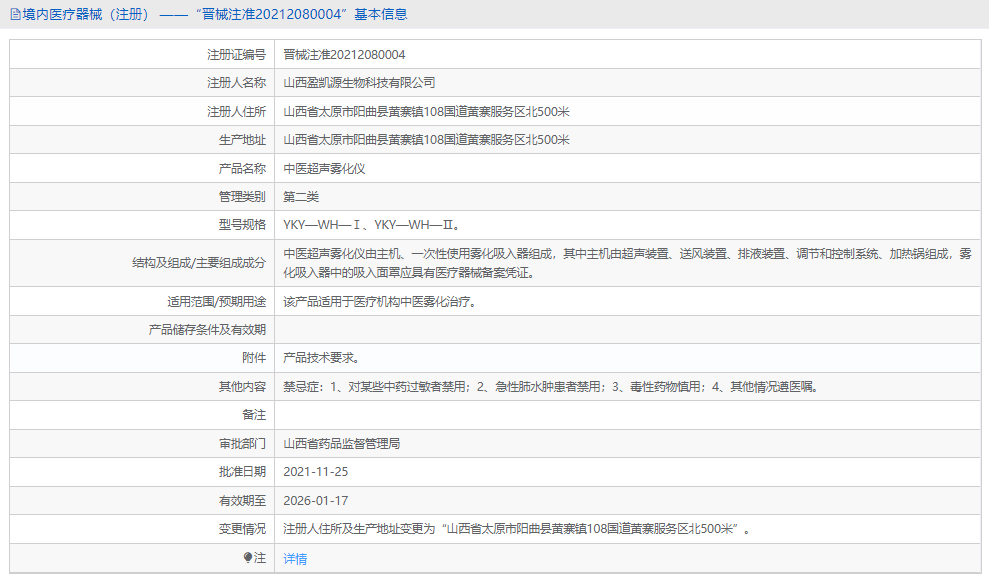This screenshot has height=579, width=989.
Task: Select 山西省药品监督管理局 in the 审批部门 row
Action: pos(353,442)
